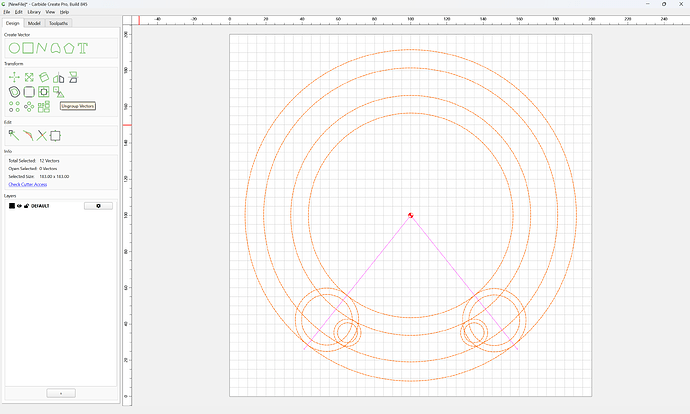Open the Circular Array tool
The image size is (690, 414).
[x=29, y=106]
